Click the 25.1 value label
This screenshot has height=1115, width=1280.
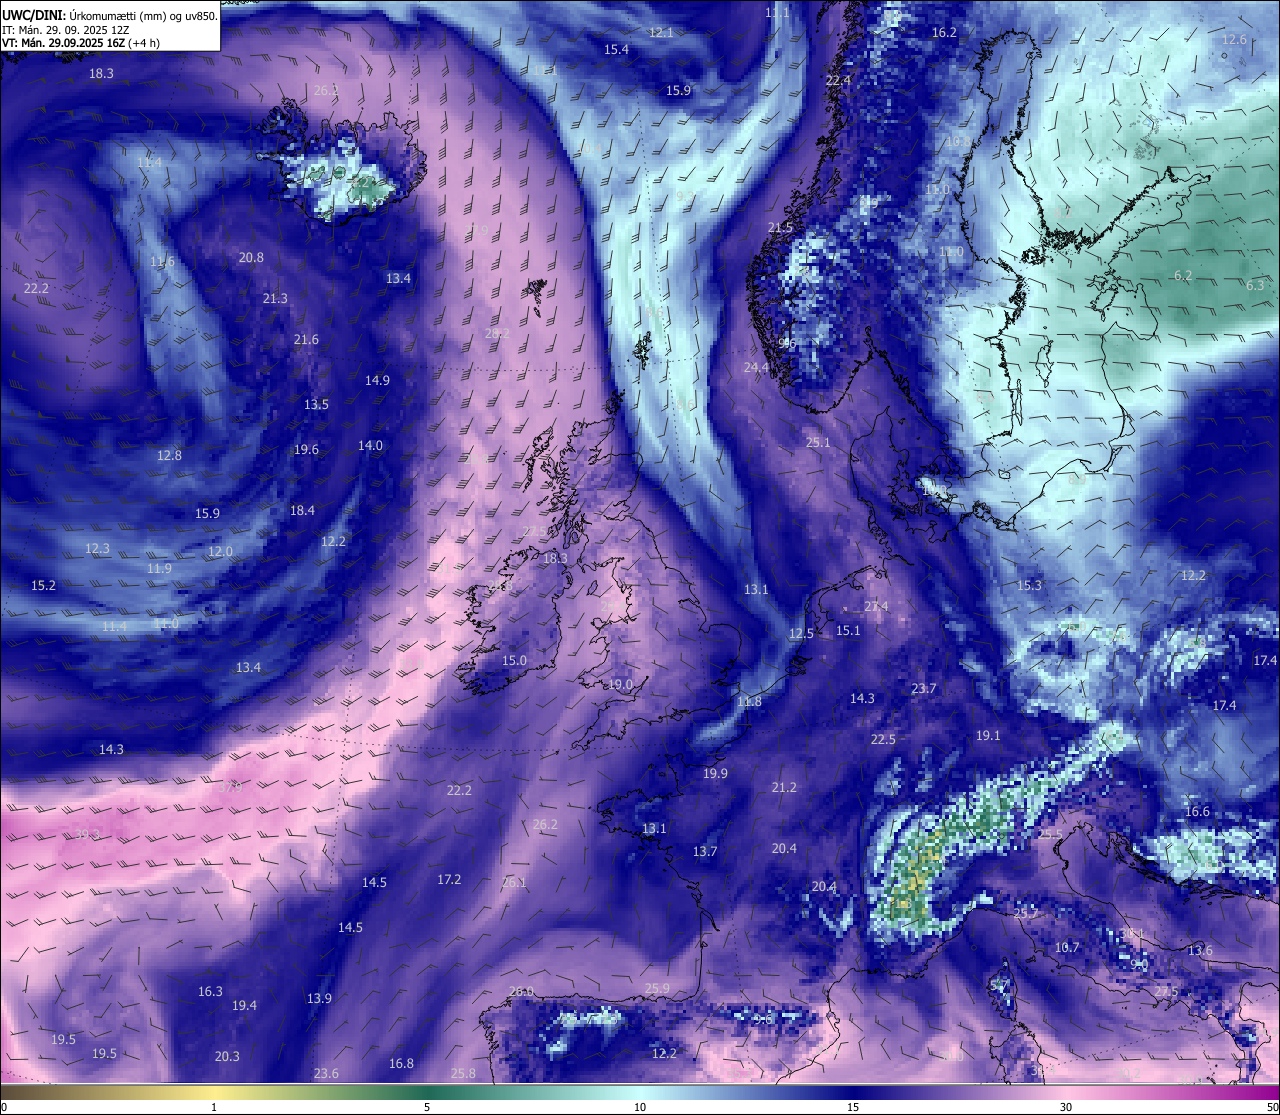(818, 442)
